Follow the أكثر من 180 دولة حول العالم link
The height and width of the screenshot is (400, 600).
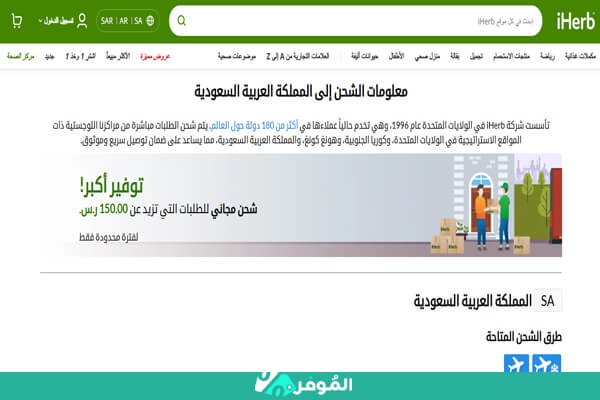254,125
